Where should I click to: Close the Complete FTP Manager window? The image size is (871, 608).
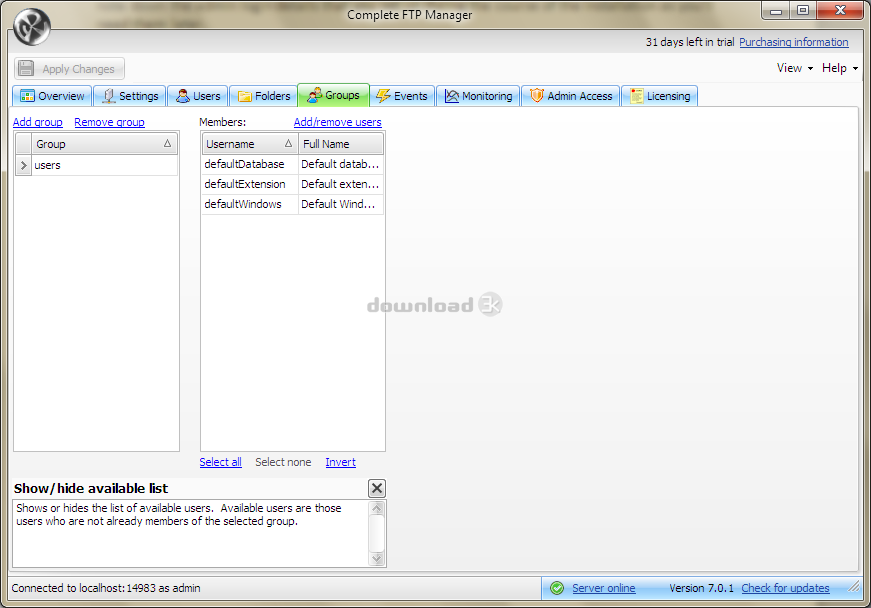pyautogui.click(x=840, y=11)
